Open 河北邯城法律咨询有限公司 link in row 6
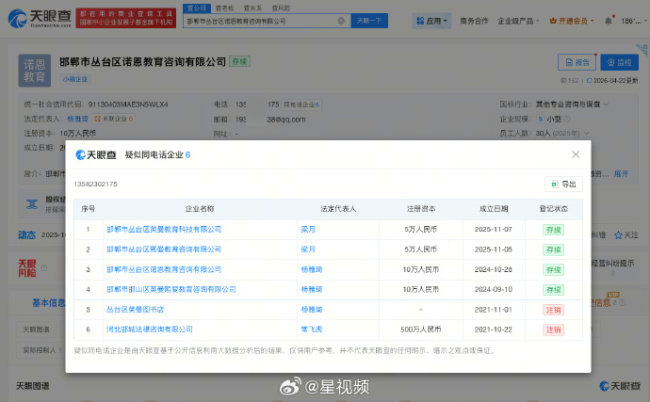Screen dimensions: 650x402 150,329
